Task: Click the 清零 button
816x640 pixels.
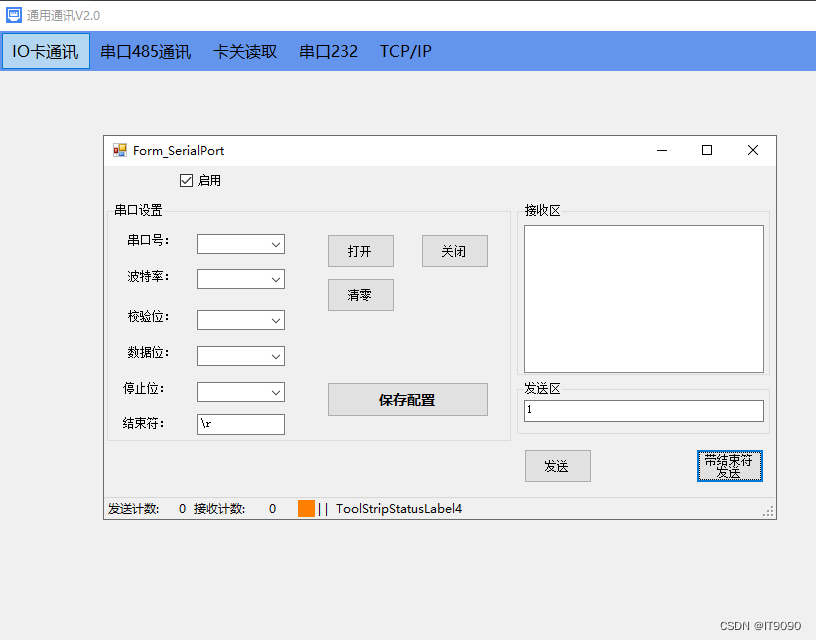Action: 361,295
